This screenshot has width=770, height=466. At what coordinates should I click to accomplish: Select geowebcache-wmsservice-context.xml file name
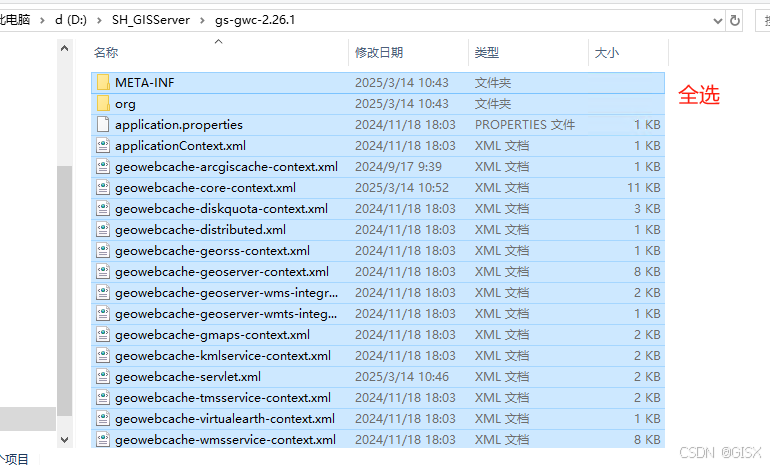[225, 439]
